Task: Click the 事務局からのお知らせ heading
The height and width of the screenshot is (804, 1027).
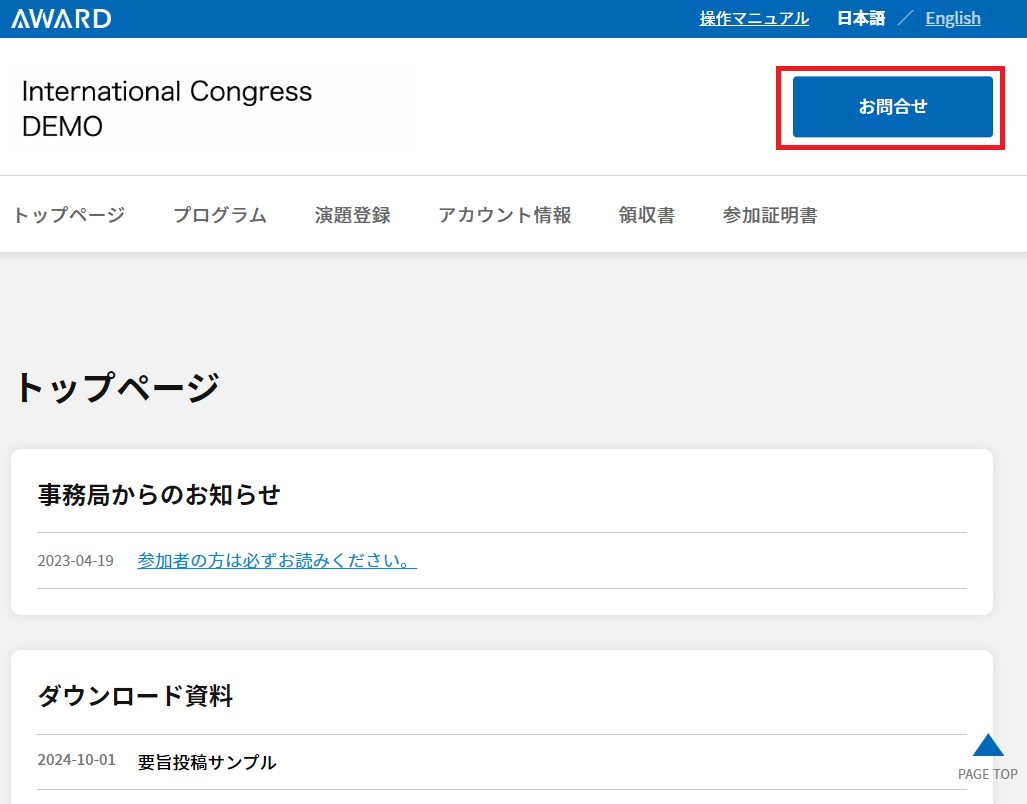Action: coord(159,494)
